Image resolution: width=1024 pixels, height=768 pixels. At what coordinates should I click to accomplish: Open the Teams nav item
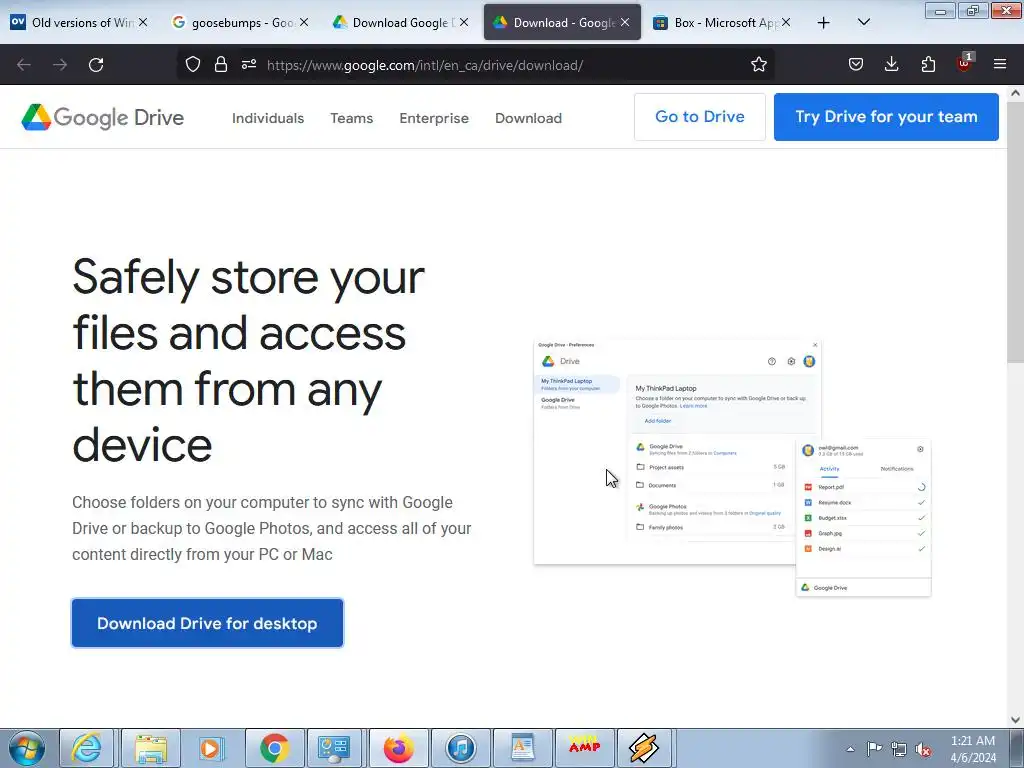click(x=351, y=118)
